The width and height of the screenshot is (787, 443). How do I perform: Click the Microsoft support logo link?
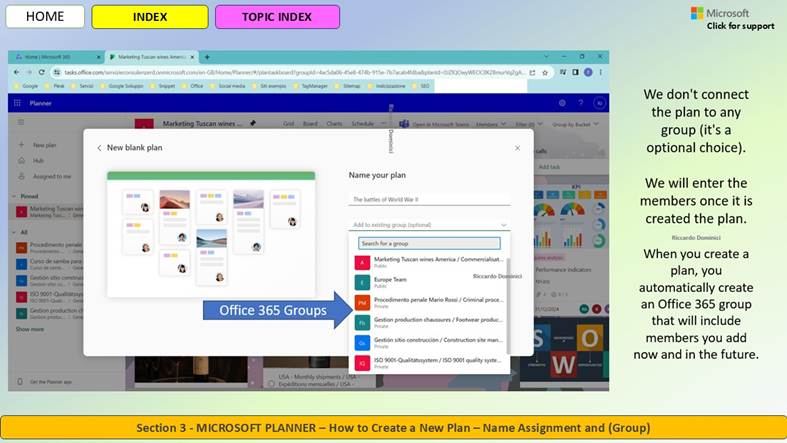coord(732,19)
